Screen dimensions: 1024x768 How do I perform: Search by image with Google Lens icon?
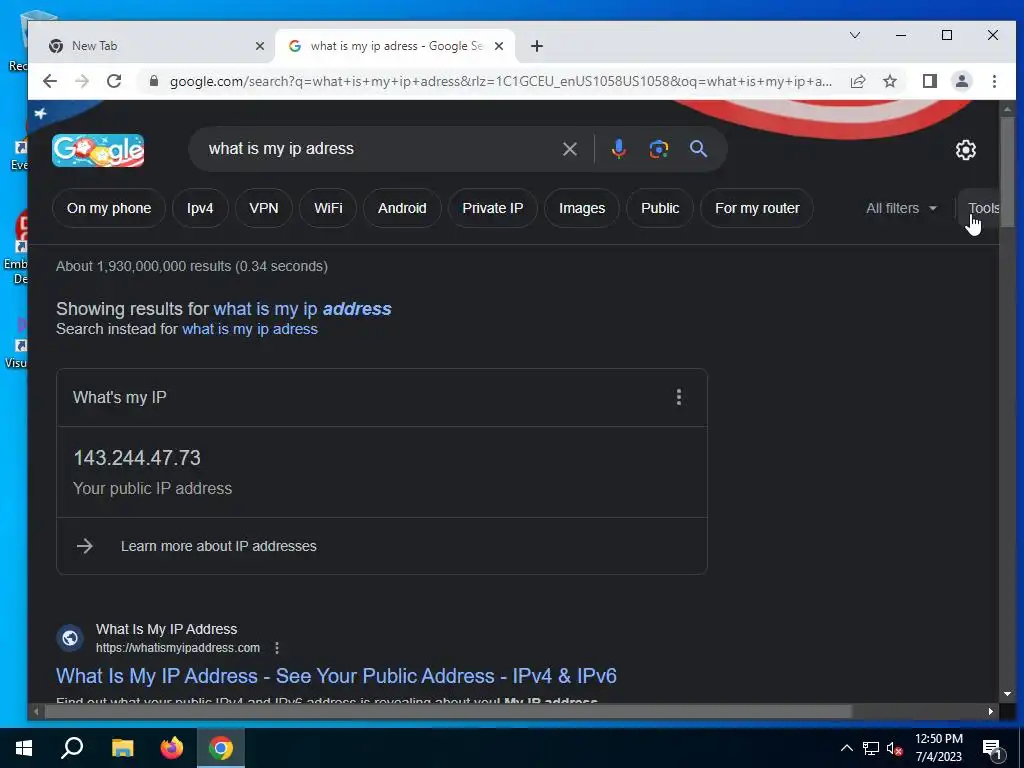click(x=658, y=149)
